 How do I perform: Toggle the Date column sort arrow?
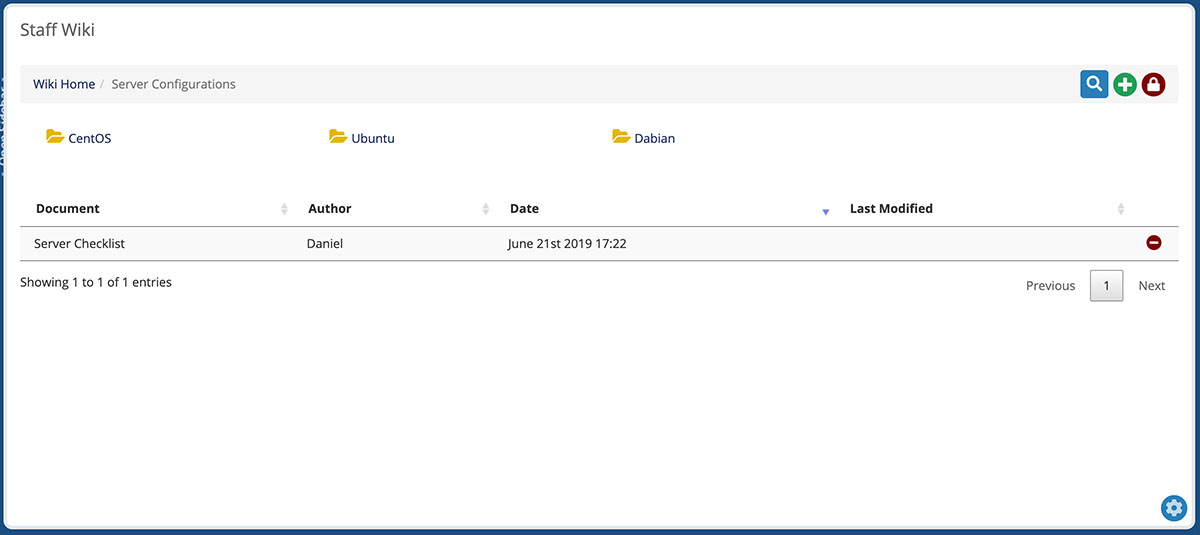pos(825,211)
